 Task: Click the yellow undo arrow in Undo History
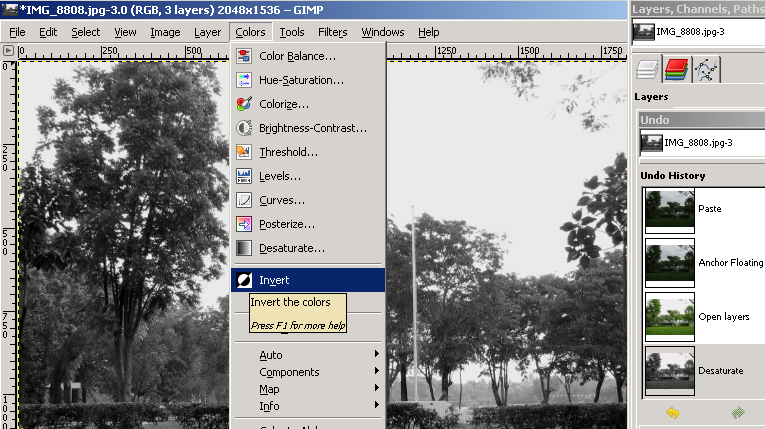(x=673, y=413)
